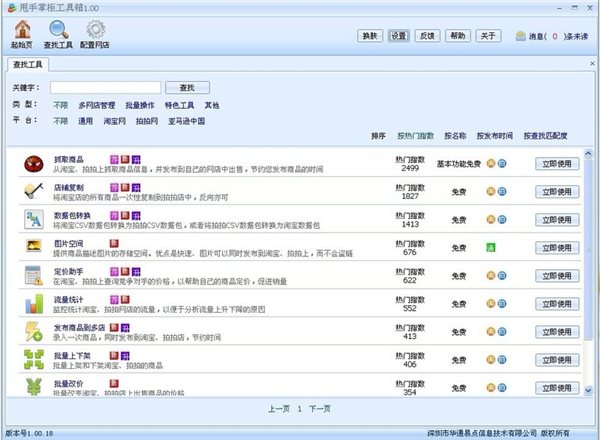Click the 查找工具 magnifier toolbar icon
The image size is (600, 440).
point(59,30)
